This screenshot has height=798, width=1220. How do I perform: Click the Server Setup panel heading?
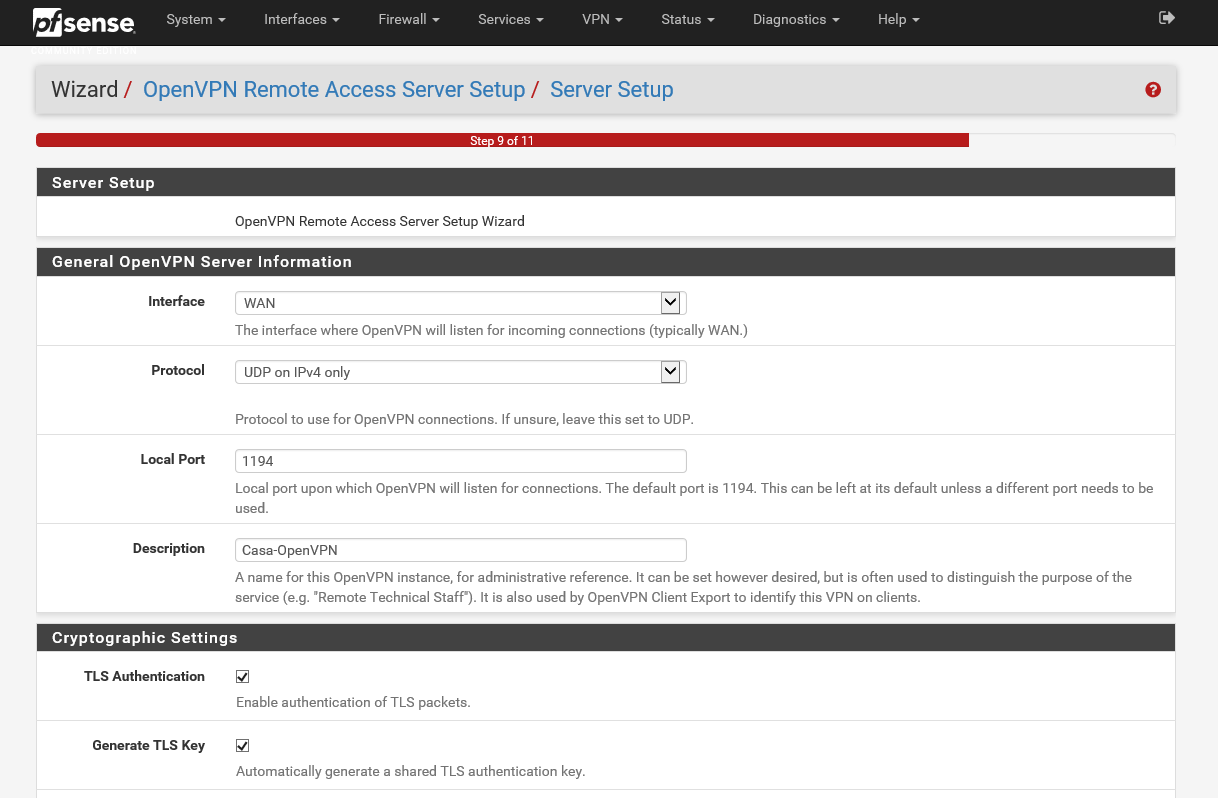(x=606, y=183)
